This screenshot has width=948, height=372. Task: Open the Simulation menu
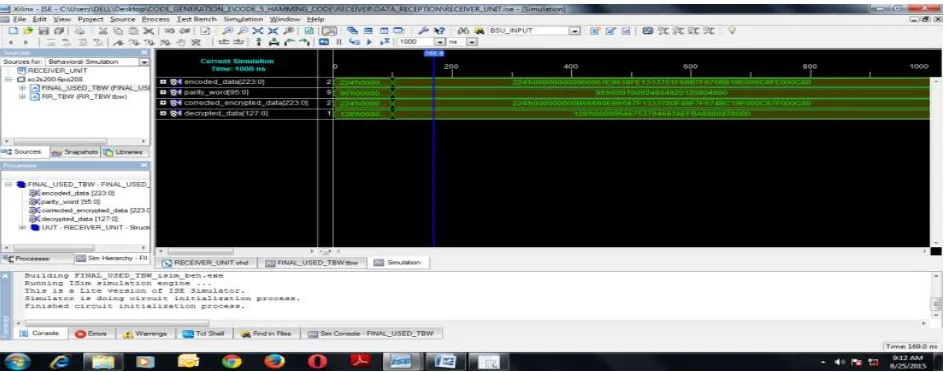coord(243,20)
